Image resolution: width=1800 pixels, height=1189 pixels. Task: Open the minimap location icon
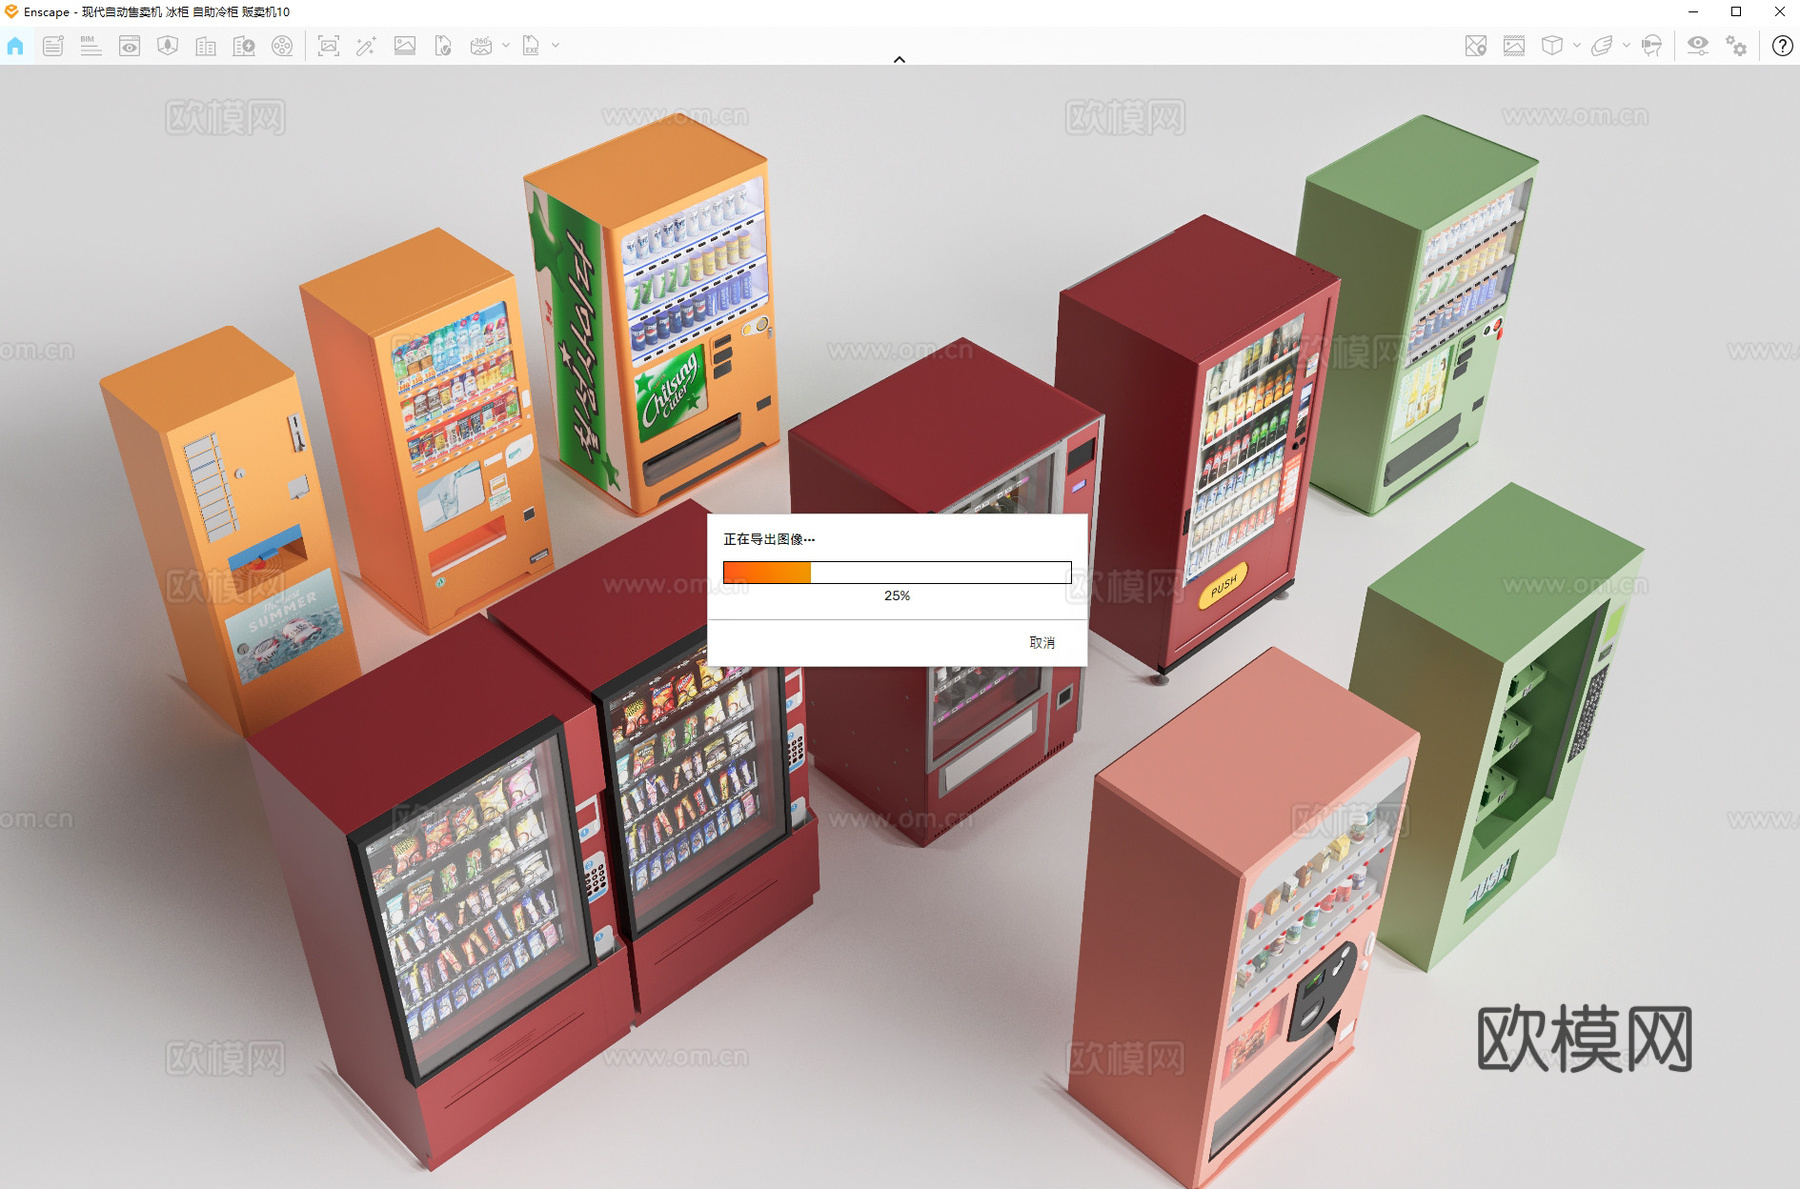point(1476,46)
